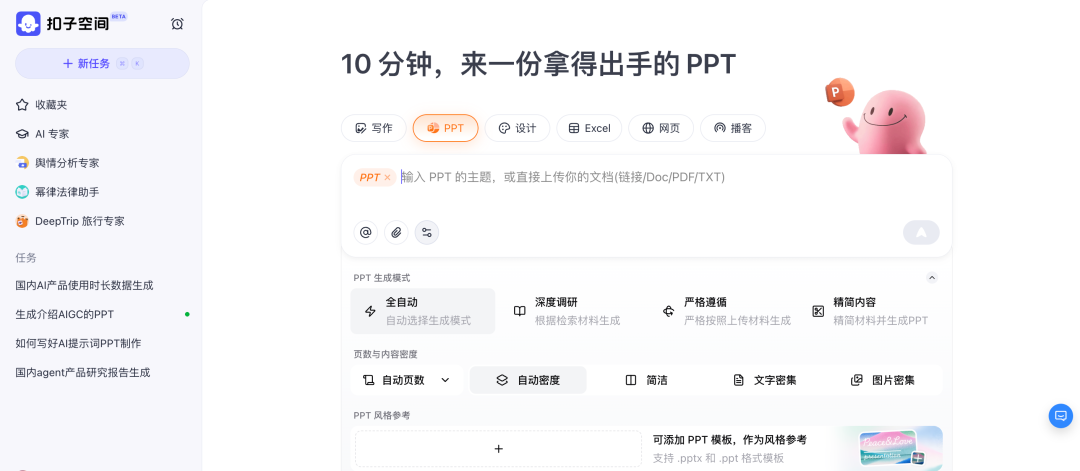Click the paperclip attachment icon
The image size is (1080, 471).
coord(396,233)
